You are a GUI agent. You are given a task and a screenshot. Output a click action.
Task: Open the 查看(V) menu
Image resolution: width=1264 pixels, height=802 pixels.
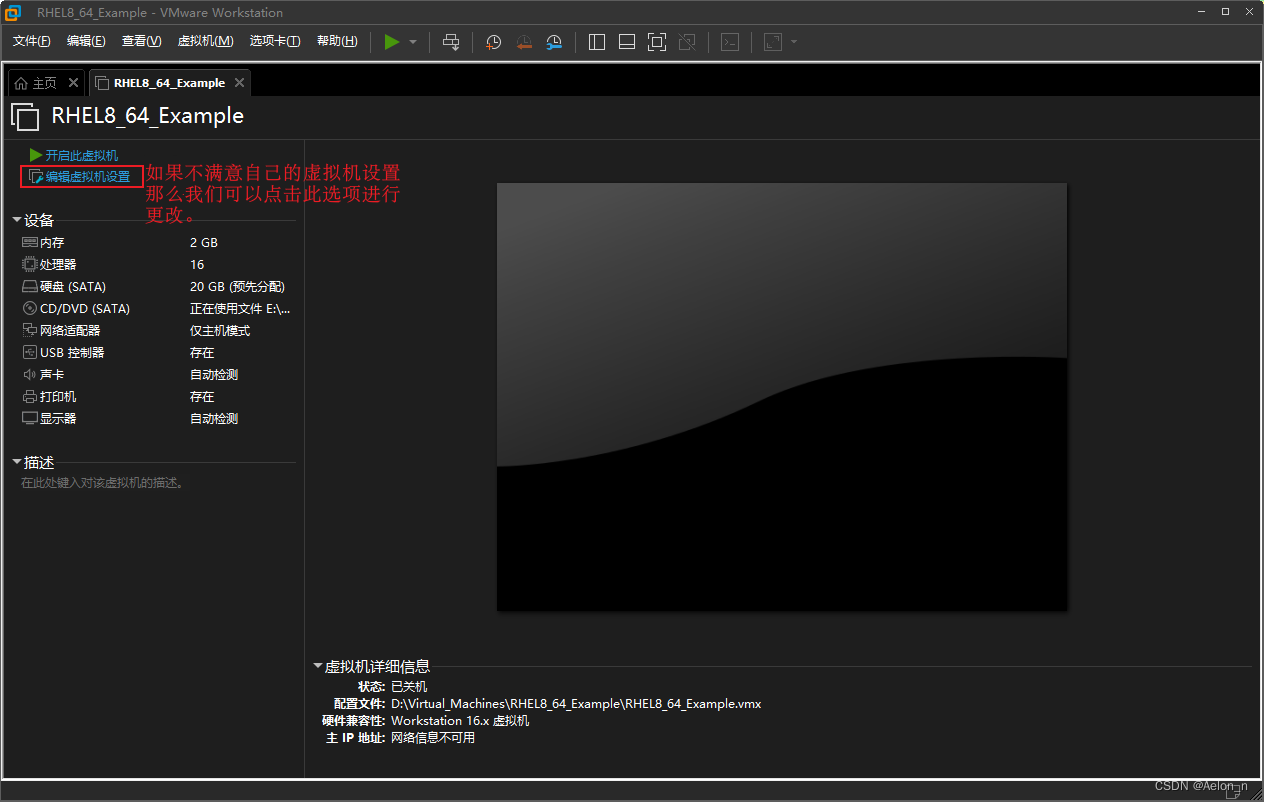pos(141,41)
